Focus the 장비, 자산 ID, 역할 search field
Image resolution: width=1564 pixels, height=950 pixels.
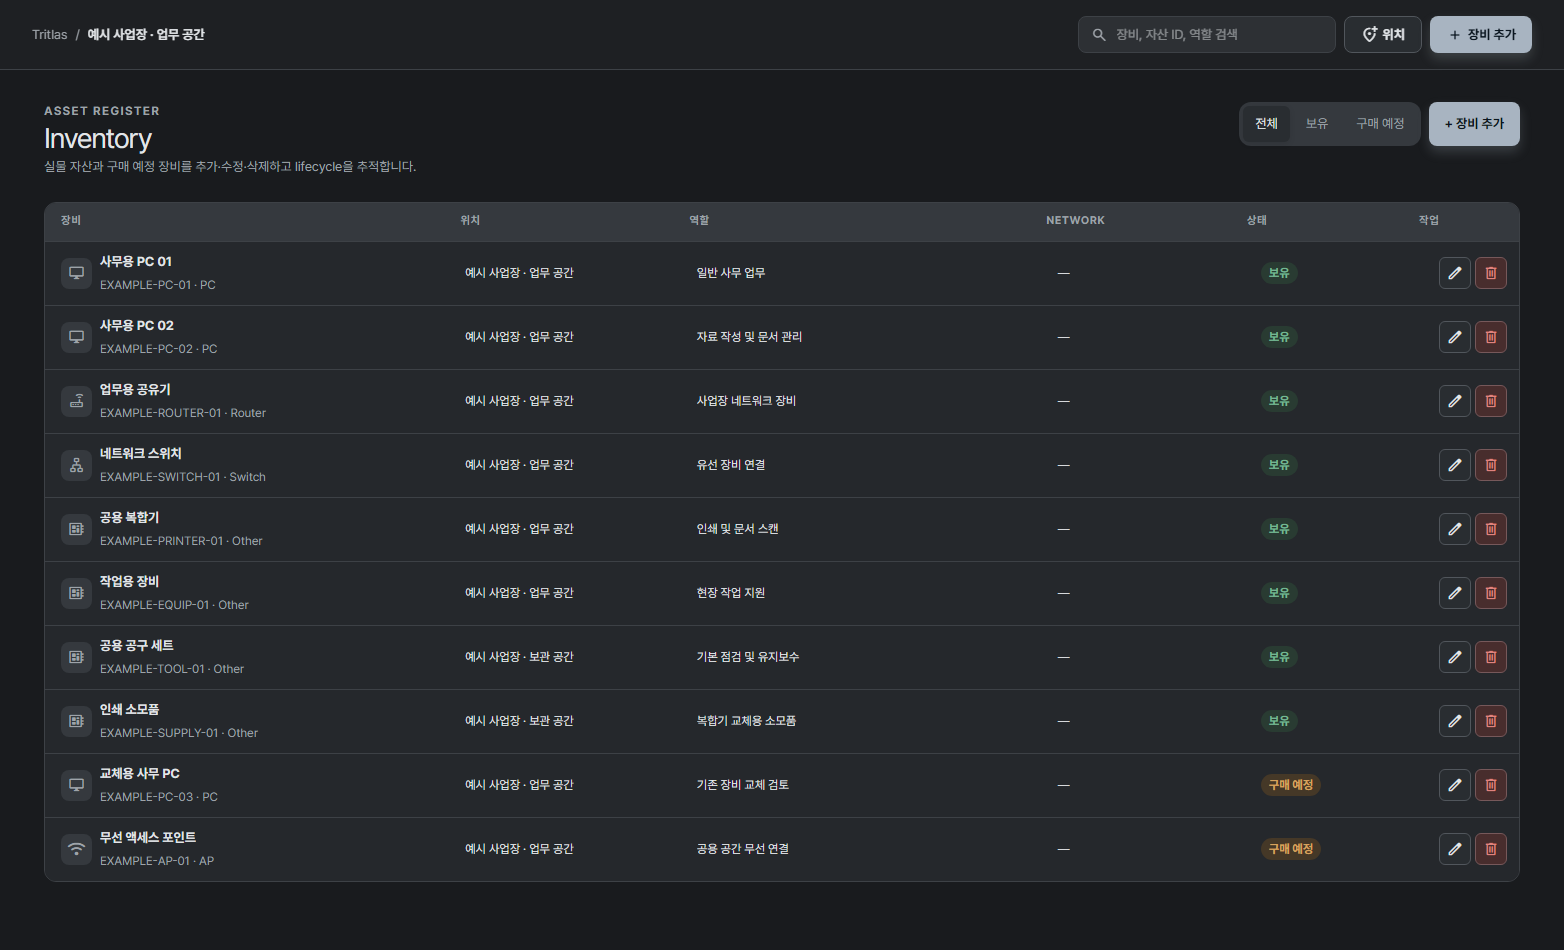(x=1207, y=35)
